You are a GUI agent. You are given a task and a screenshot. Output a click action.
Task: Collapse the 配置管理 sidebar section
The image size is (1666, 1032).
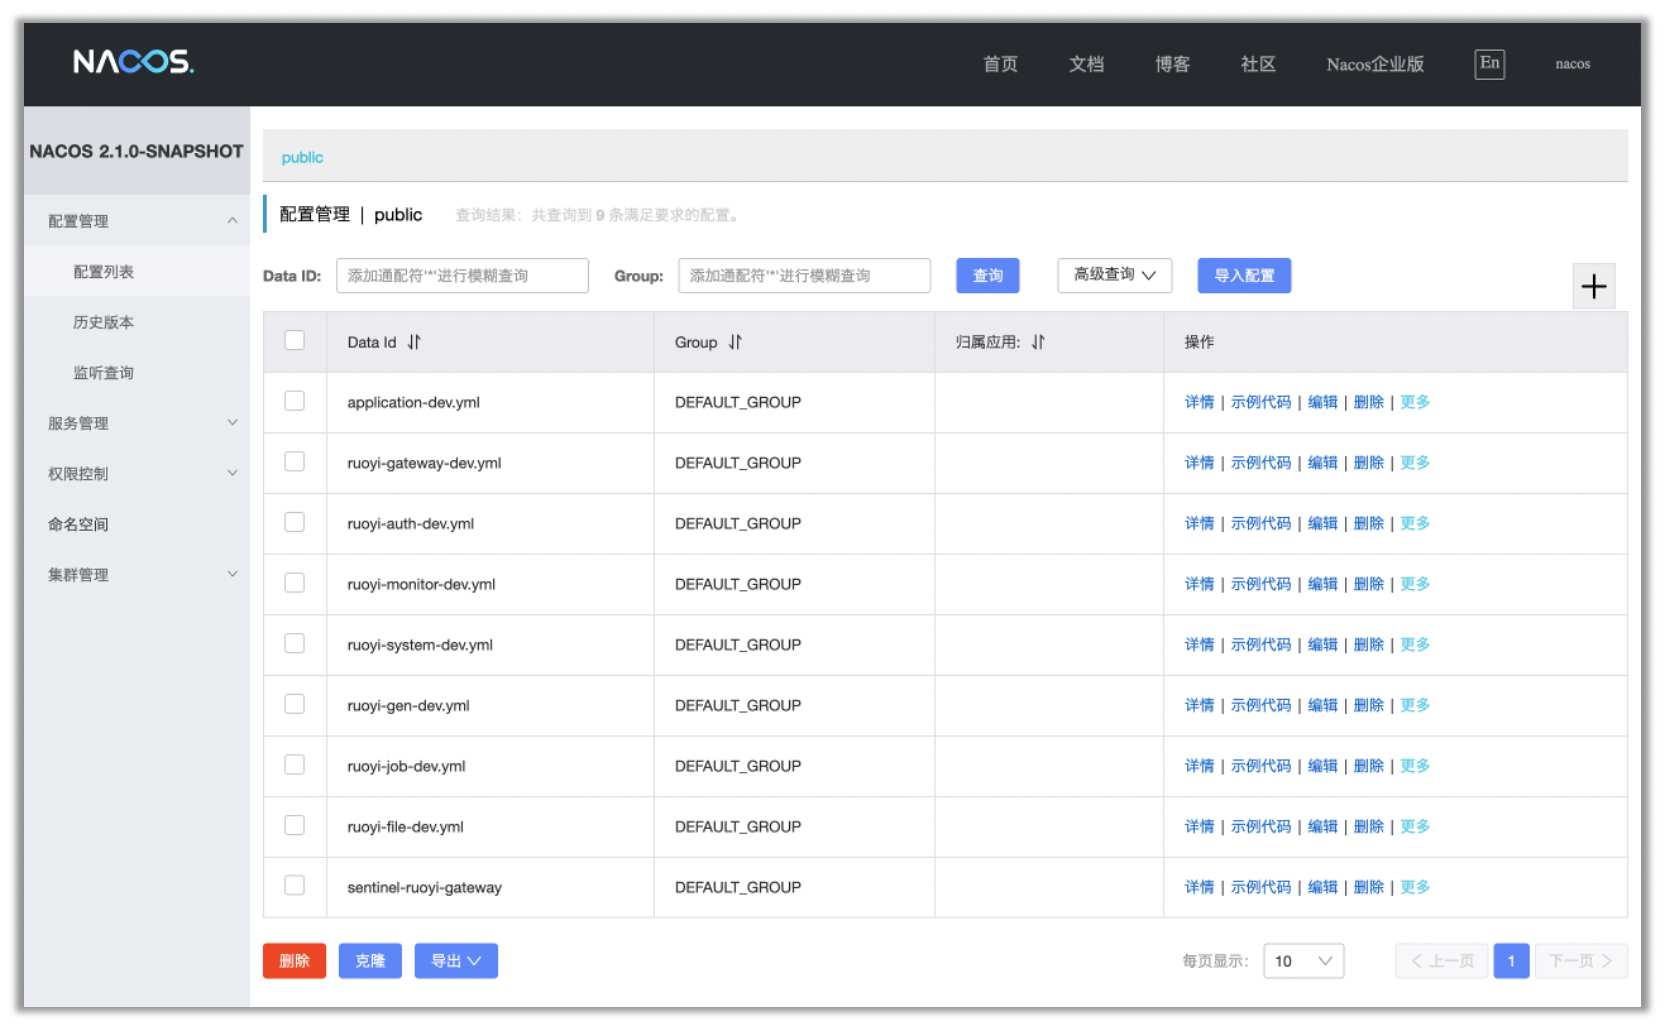[137, 221]
